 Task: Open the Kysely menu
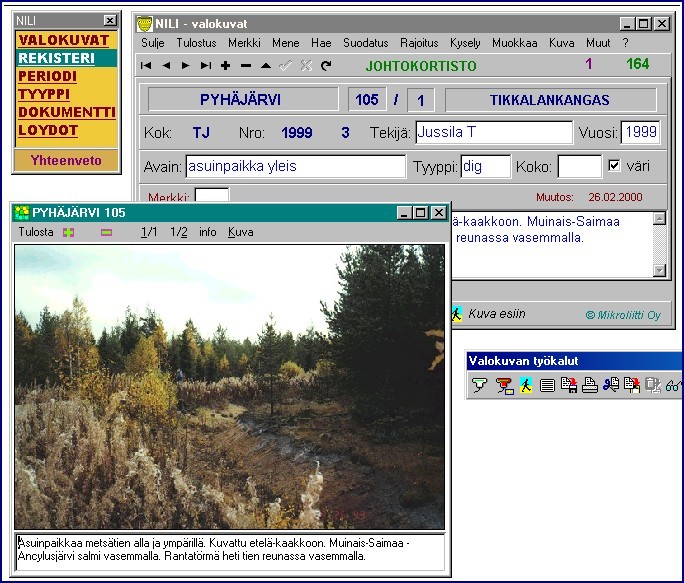[465, 43]
